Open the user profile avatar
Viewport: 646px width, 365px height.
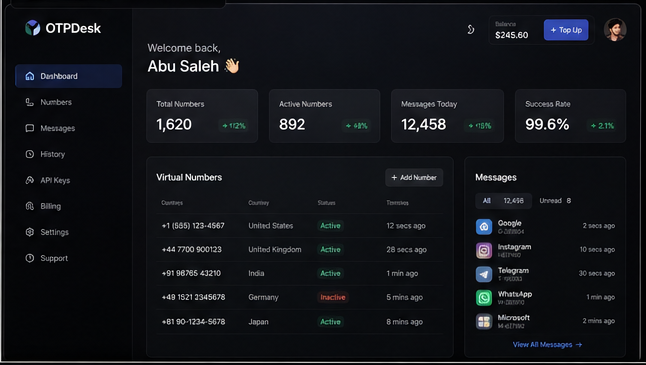[x=615, y=30]
